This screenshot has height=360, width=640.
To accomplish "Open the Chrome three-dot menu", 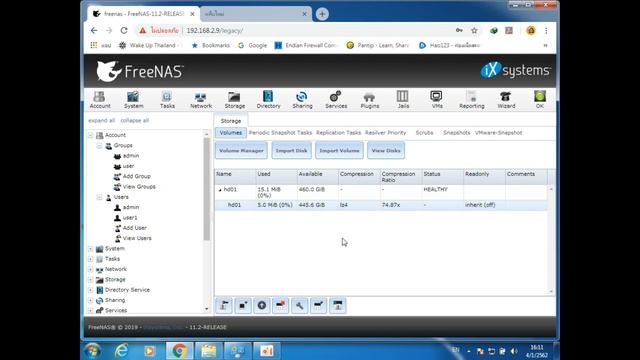I will tap(546, 30).
